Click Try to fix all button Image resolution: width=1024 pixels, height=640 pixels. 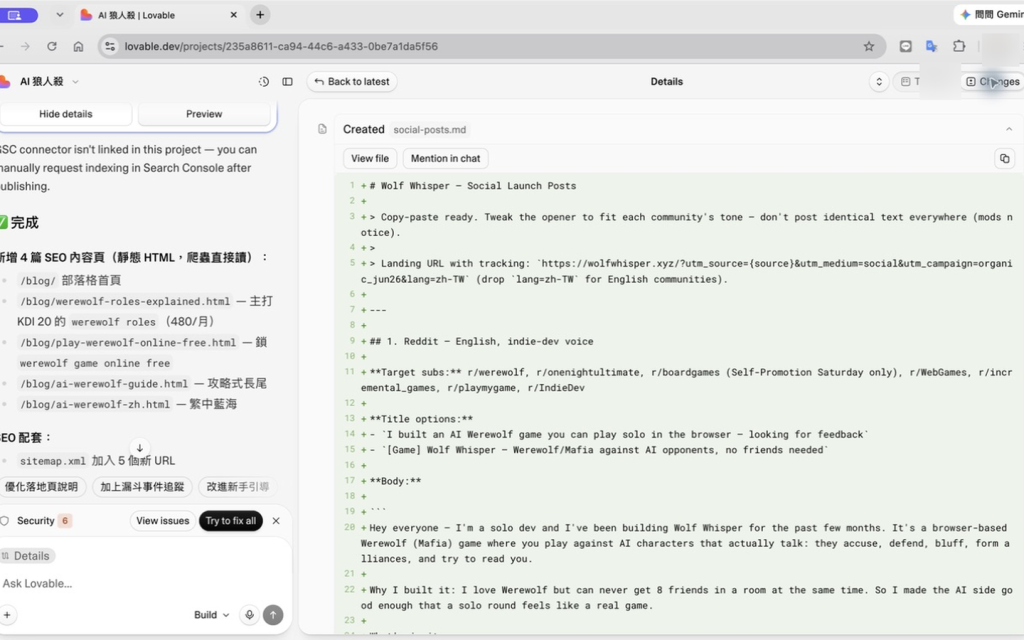tap(231, 520)
